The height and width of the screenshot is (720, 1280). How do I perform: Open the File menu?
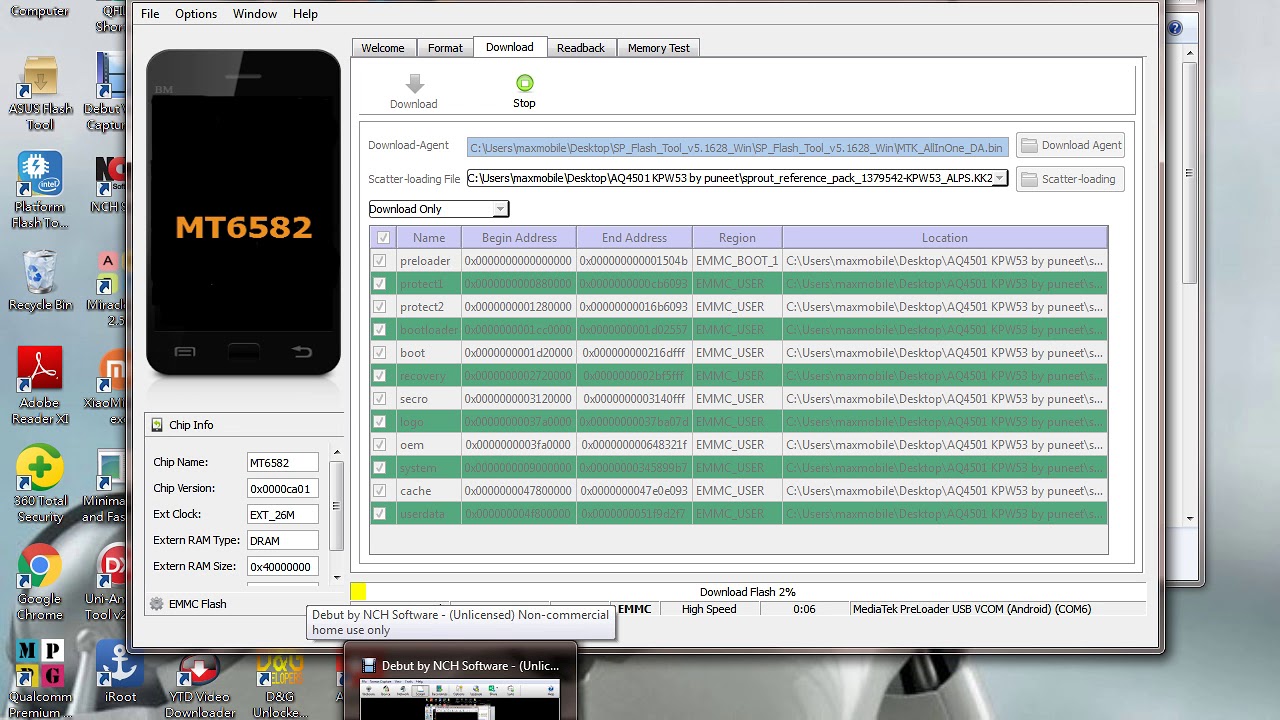coord(150,14)
